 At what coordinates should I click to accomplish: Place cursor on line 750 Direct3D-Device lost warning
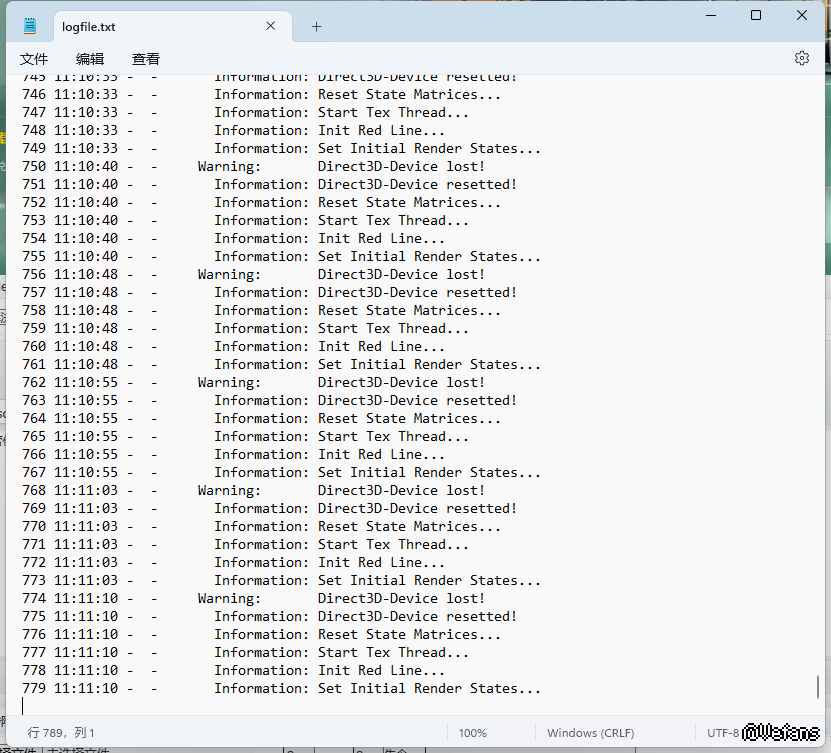(400, 167)
